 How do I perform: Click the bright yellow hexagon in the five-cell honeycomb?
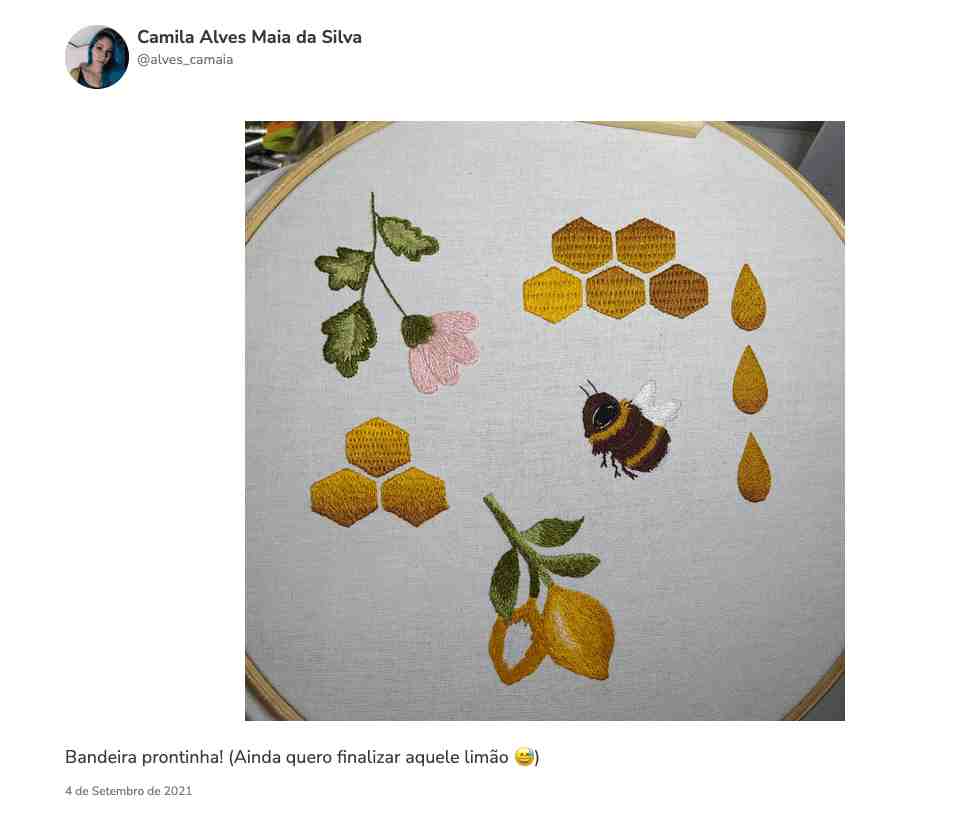click(552, 294)
